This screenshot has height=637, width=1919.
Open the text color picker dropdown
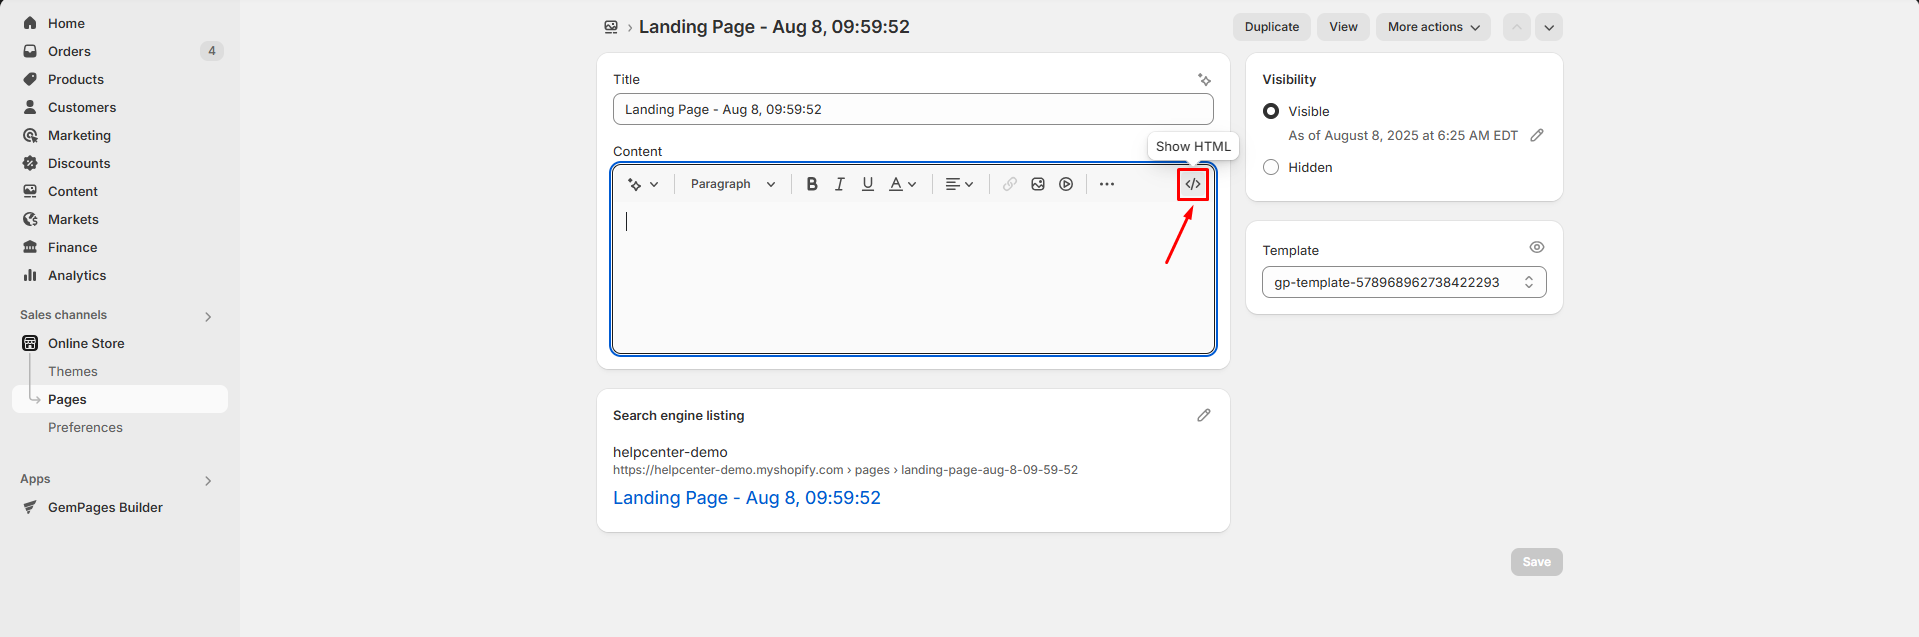click(903, 184)
